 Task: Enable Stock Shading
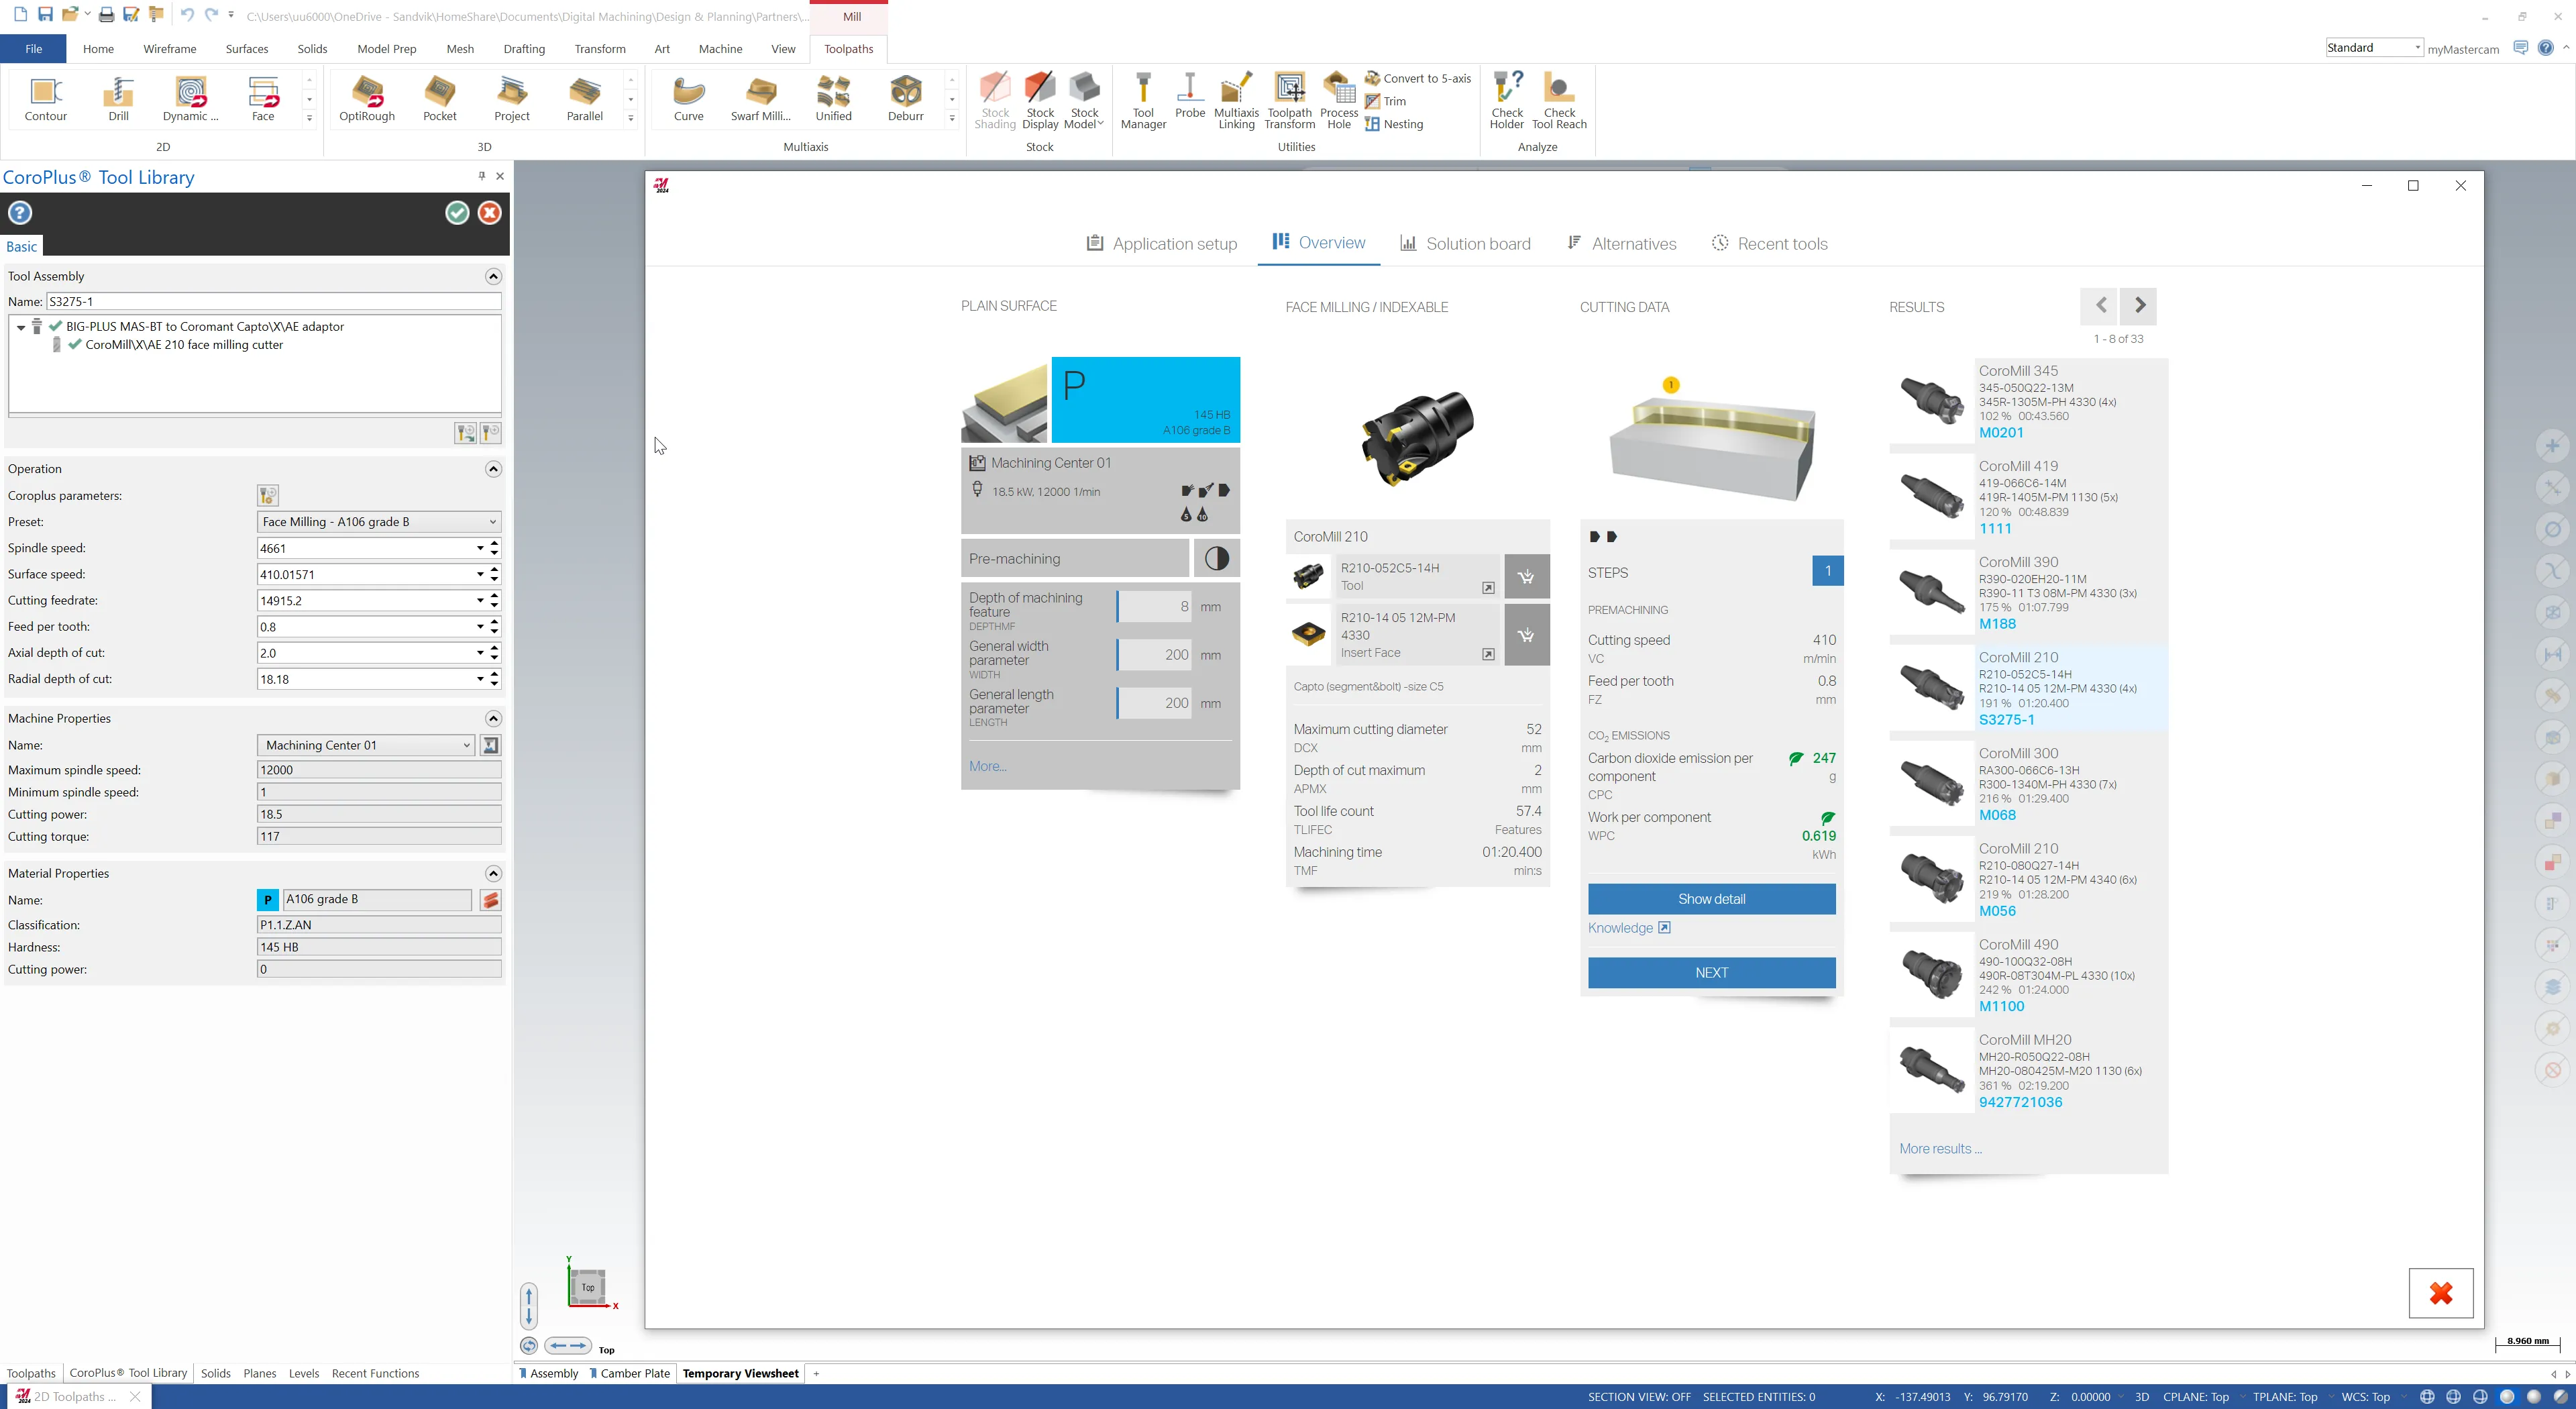click(994, 98)
